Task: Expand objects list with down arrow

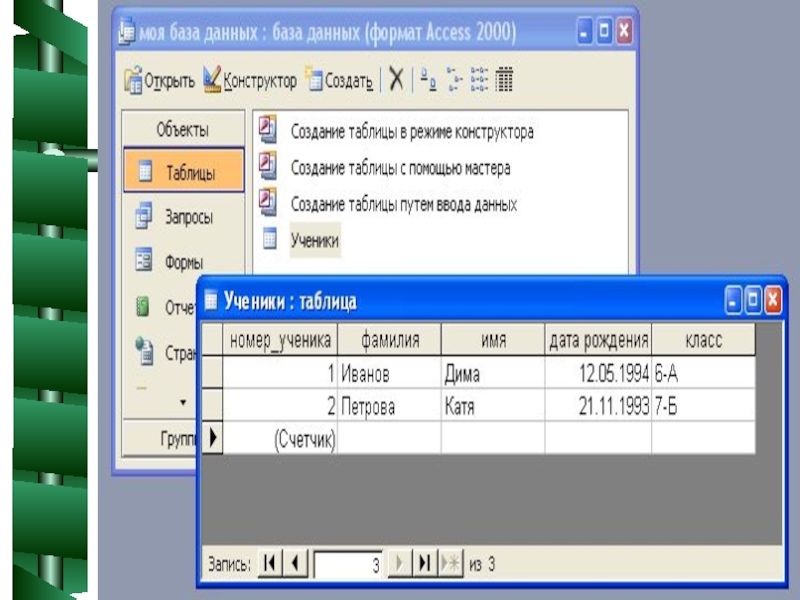Action: click(x=182, y=402)
